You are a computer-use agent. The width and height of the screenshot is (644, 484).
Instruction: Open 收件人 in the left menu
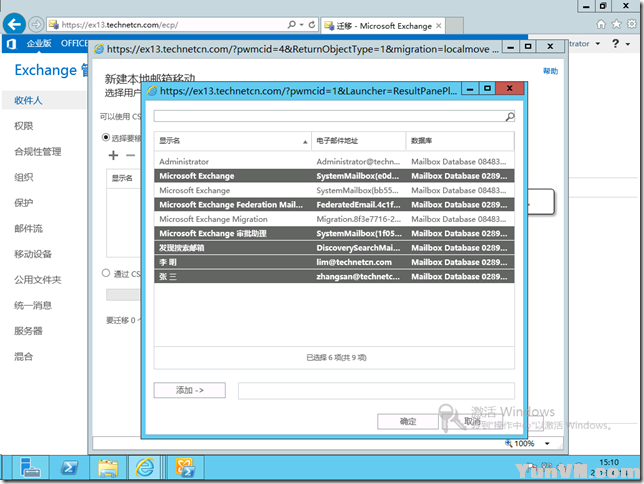tap(28, 100)
